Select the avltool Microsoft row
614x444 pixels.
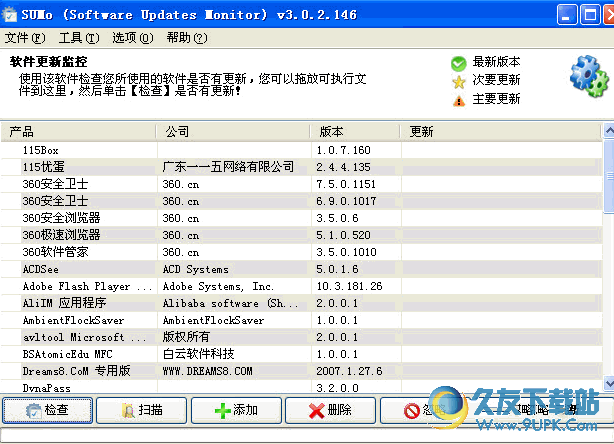click(302, 337)
